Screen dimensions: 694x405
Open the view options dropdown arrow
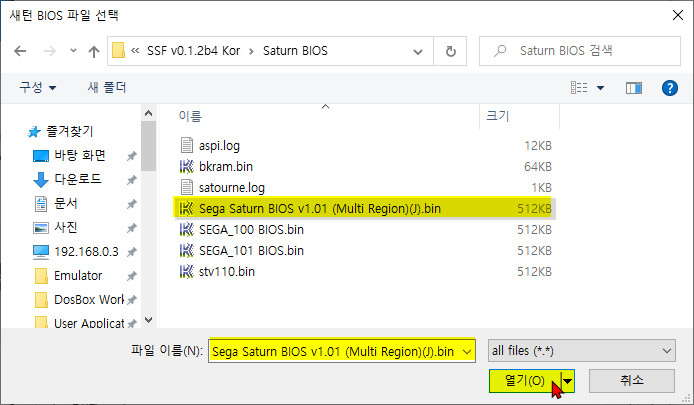coord(601,88)
